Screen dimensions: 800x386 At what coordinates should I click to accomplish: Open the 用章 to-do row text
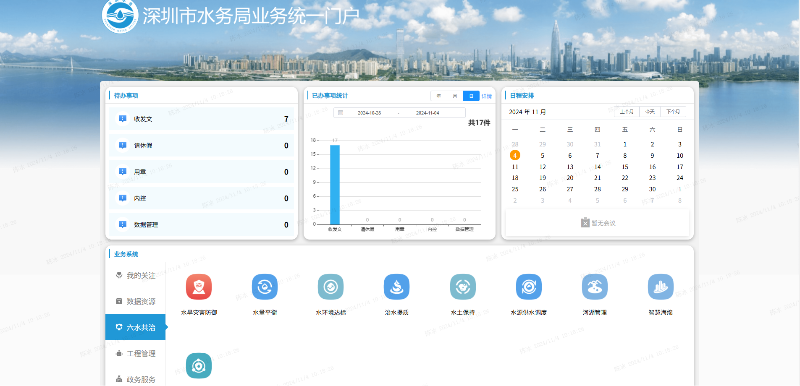[x=140, y=172]
